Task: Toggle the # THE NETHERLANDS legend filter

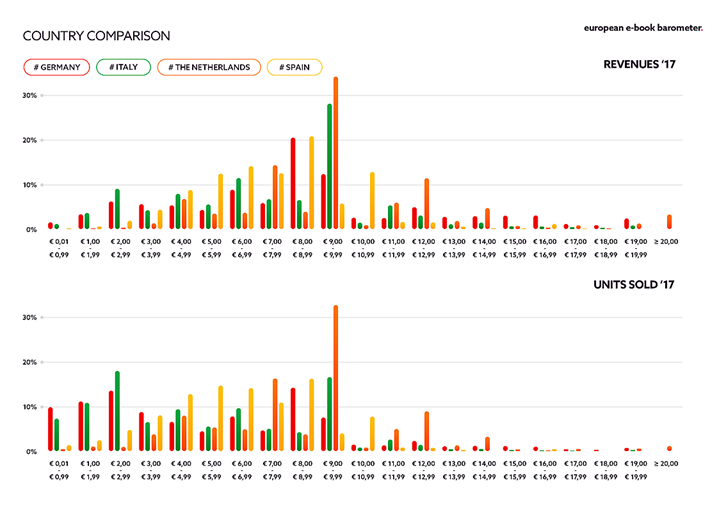Action: tap(209, 67)
